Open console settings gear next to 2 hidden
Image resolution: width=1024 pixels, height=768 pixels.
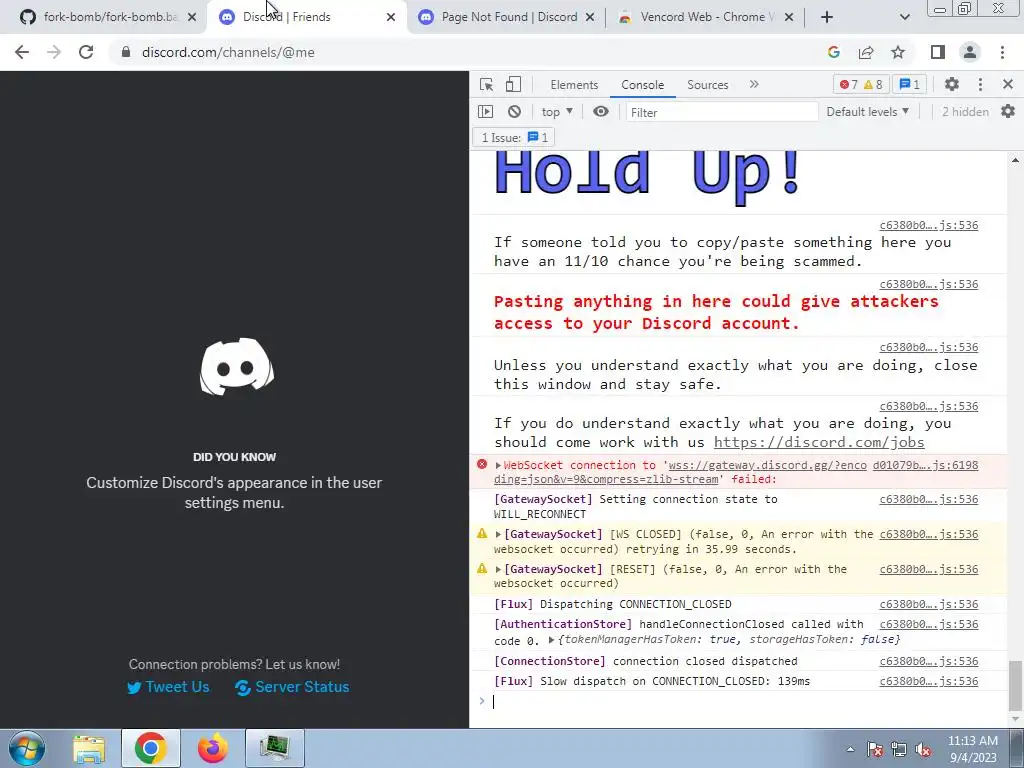click(x=1008, y=112)
